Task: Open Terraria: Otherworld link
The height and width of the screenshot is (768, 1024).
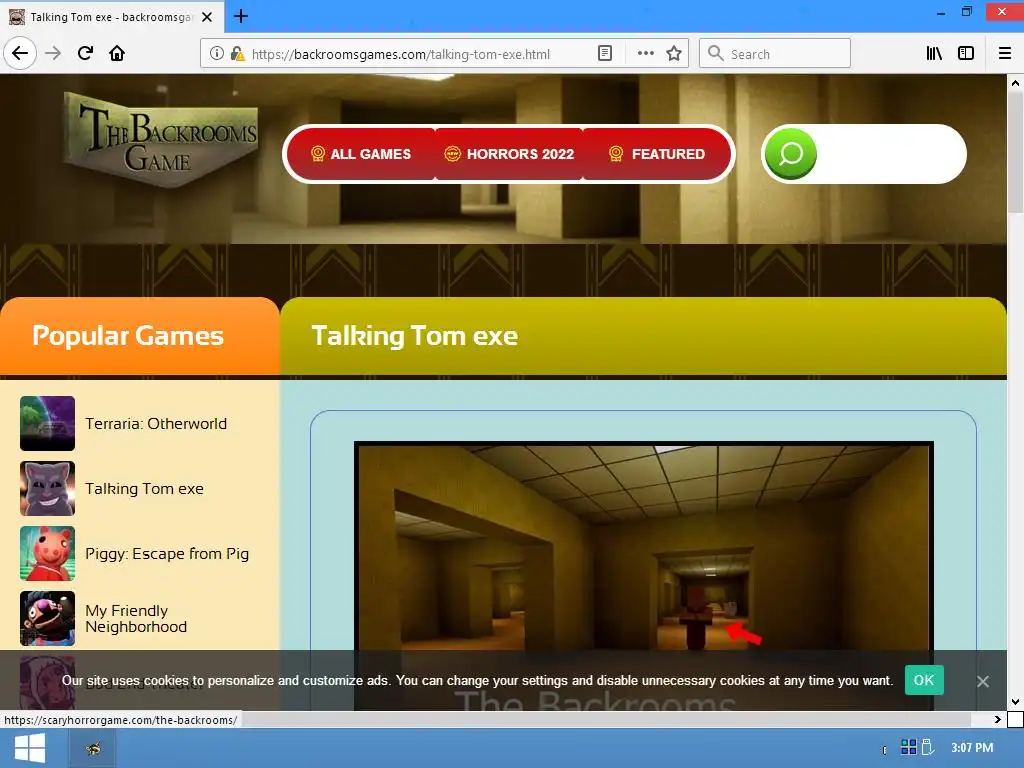Action: 156,424
